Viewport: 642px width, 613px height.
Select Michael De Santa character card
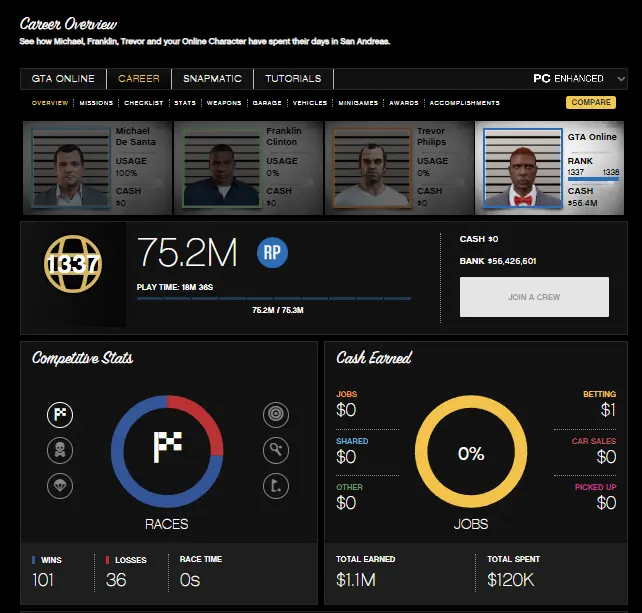tap(97, 166)
